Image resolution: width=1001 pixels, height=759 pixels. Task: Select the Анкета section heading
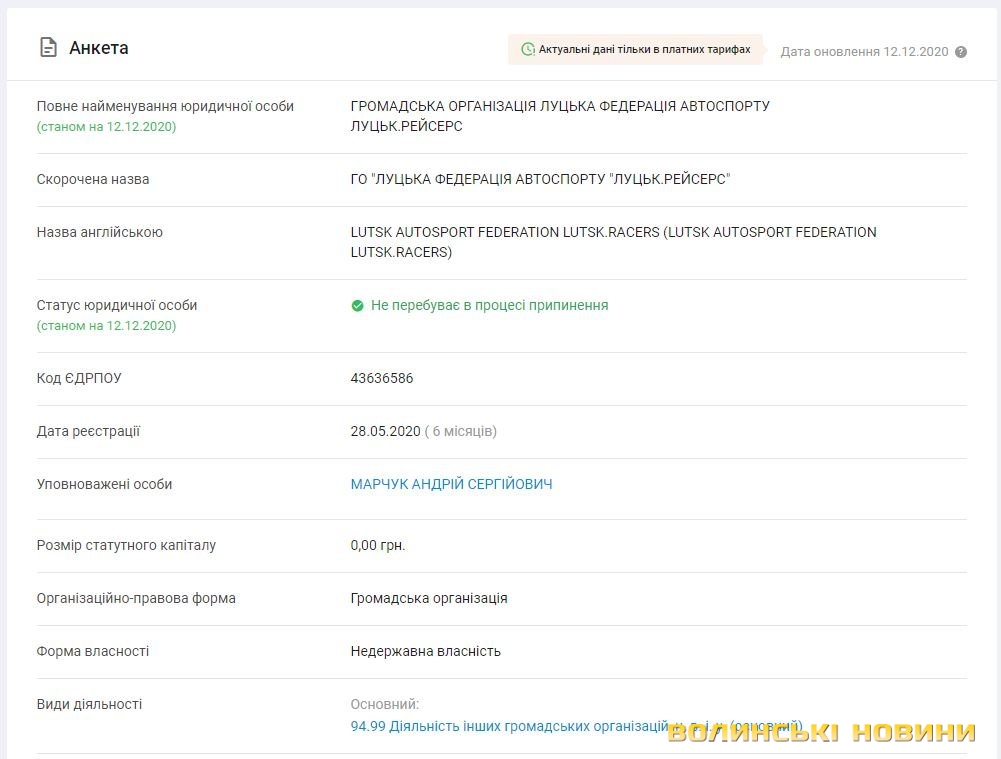98,48
